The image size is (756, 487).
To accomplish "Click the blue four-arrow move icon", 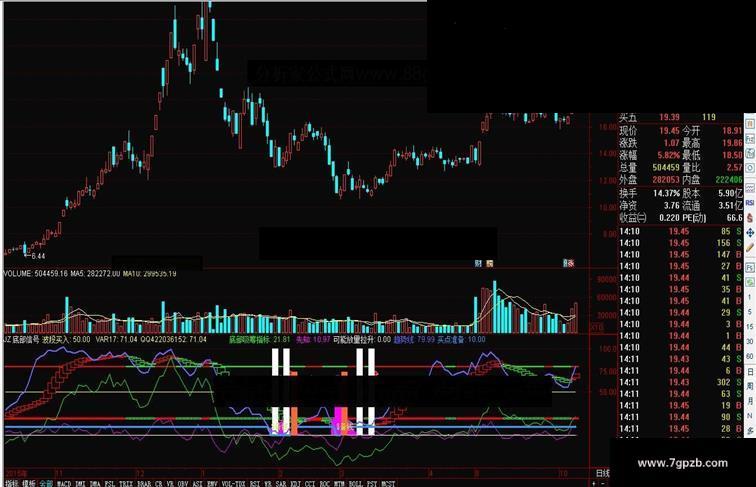I will point(750,233).
